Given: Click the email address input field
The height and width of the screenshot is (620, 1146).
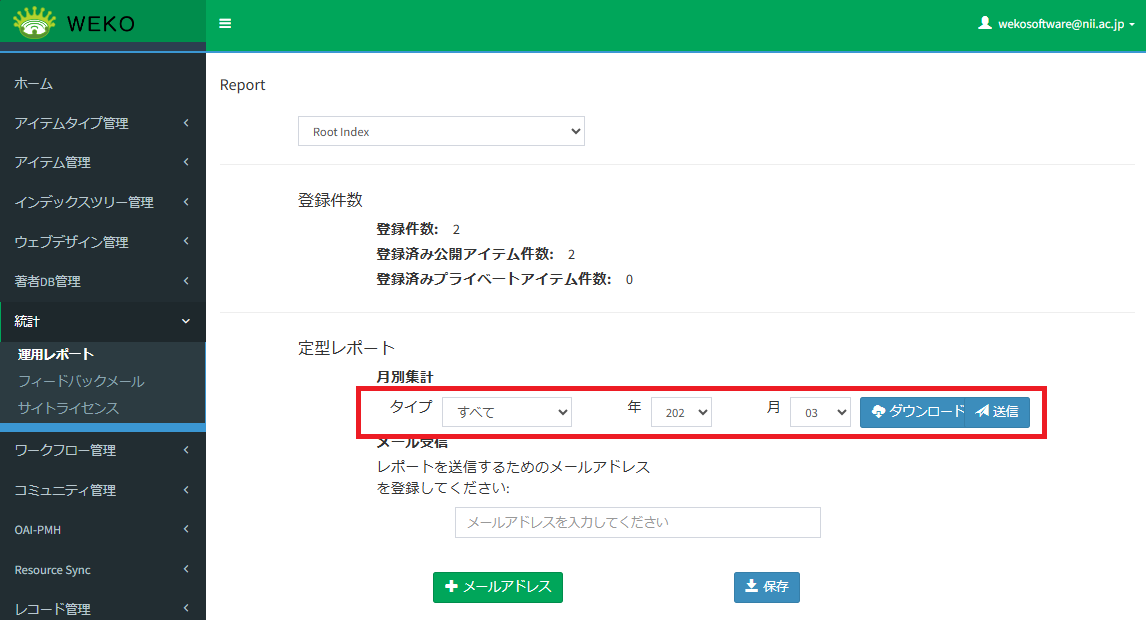Looking at the screenshot, I should [x=637, y=522].
